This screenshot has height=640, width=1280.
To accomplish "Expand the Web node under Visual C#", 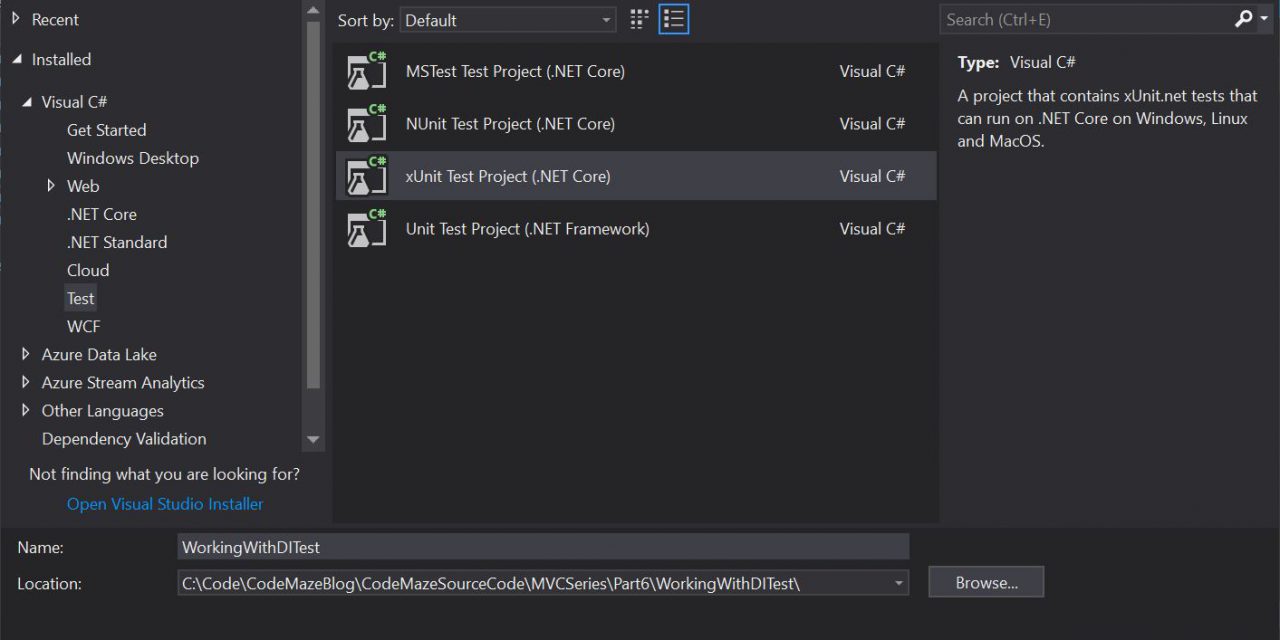I will point(52,186).
